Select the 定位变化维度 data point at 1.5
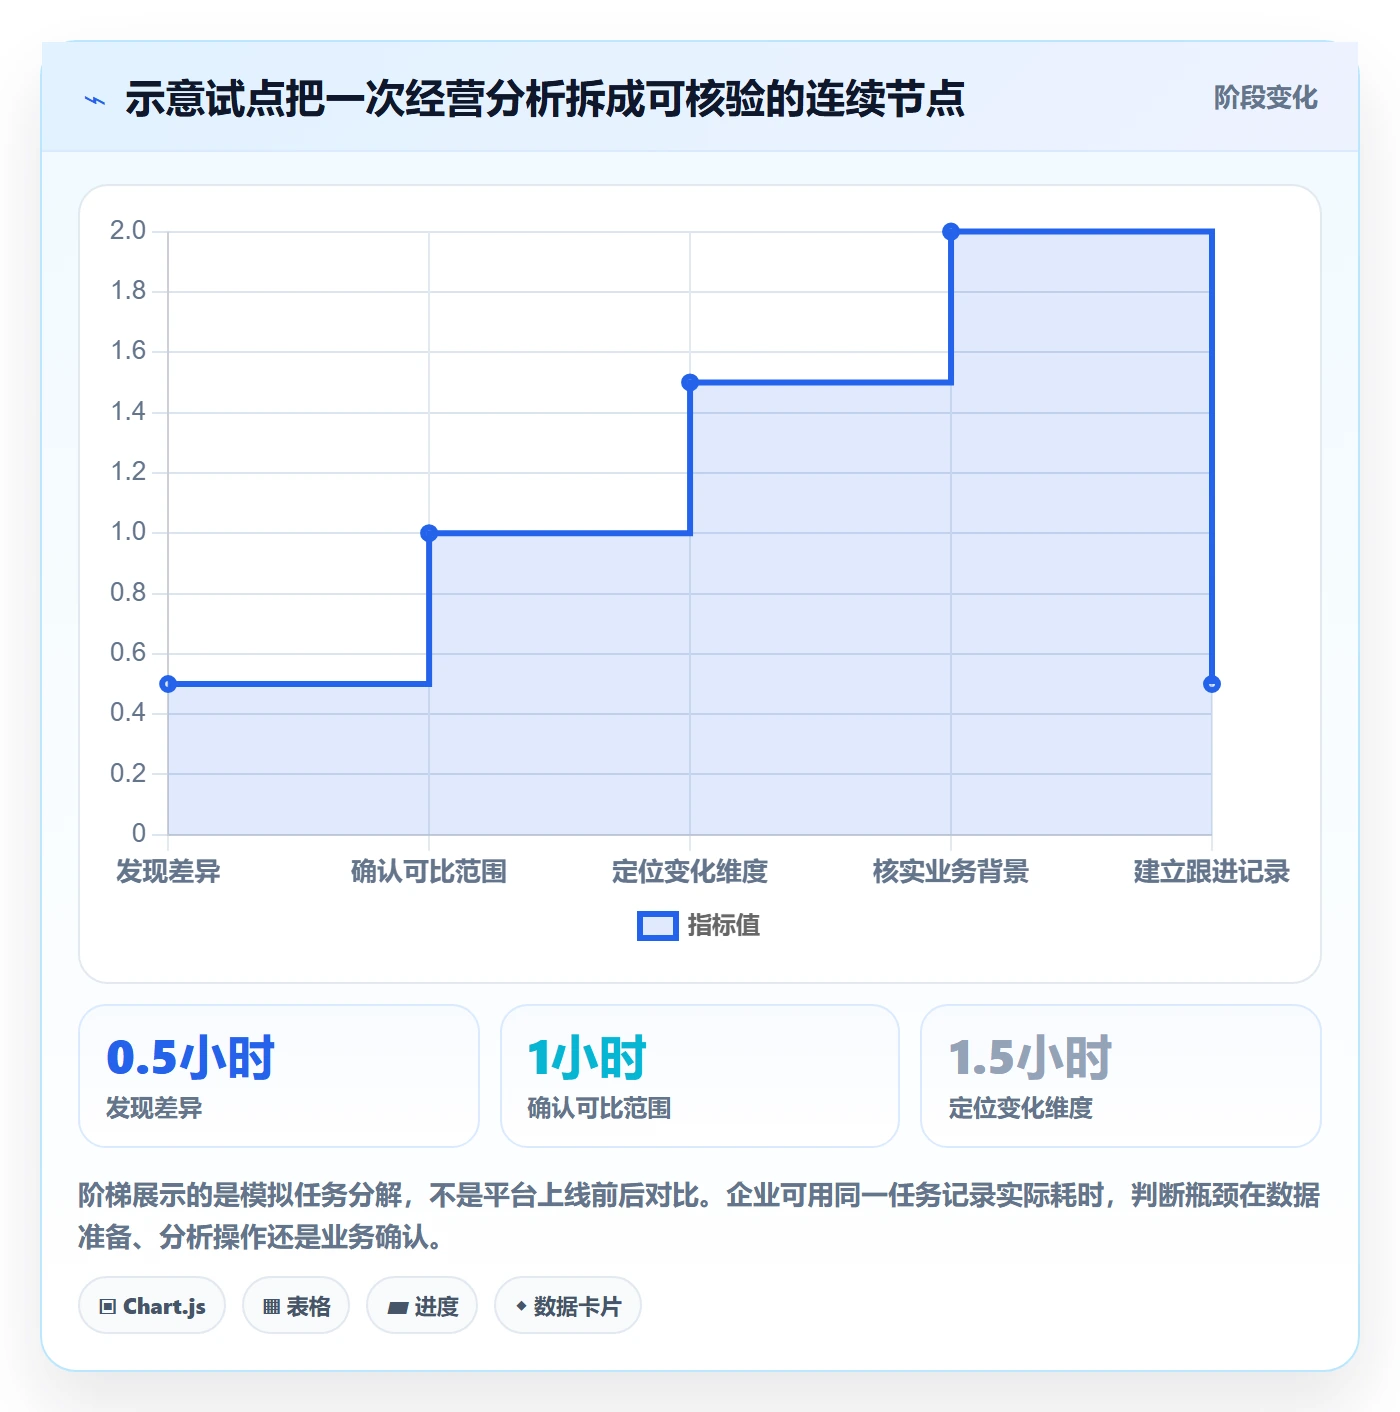 (690, 382)
